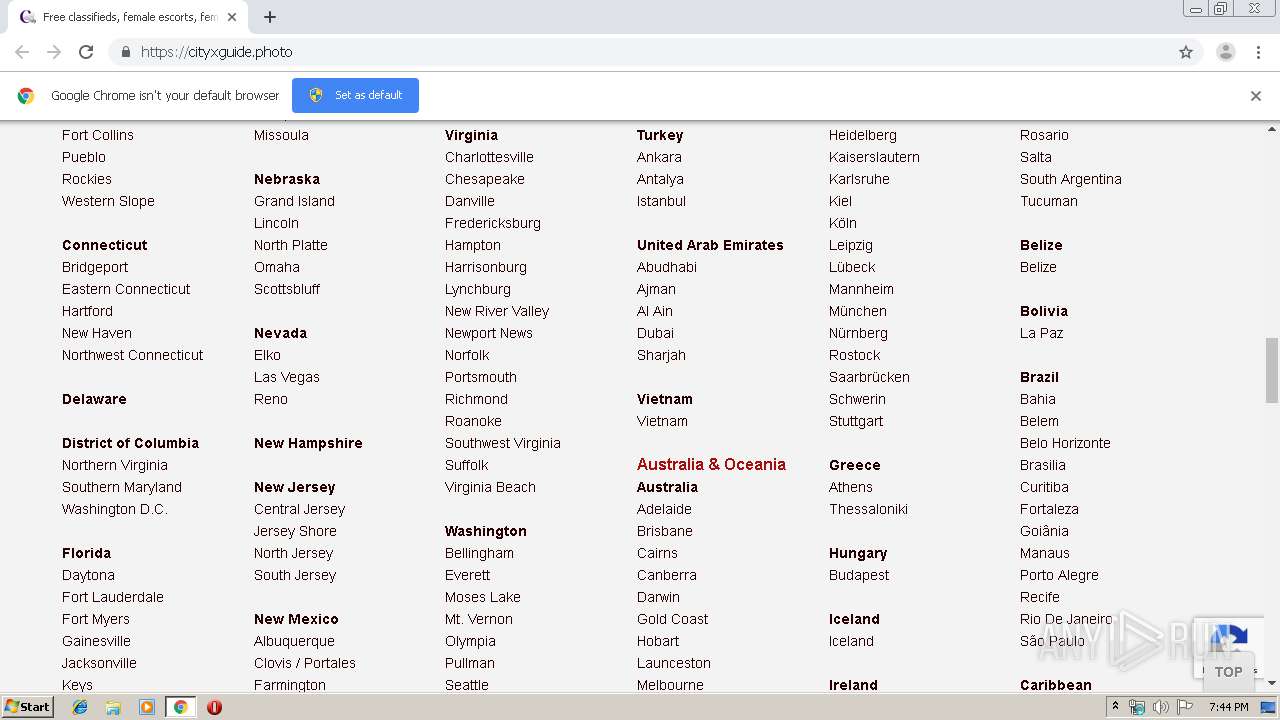The height and width of the screenshot is (720, 1280).
Task: Open the Rio De Janeiro link
Action: click(x=1066, y=619)
